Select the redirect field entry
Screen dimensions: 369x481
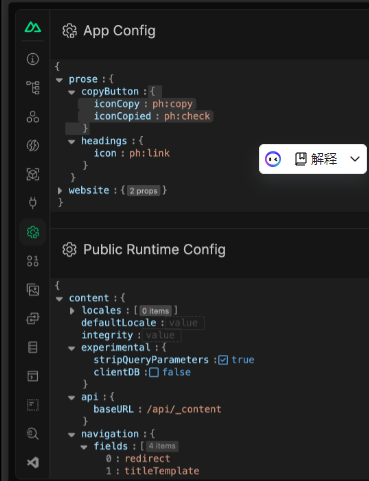(x=147, y=459)
